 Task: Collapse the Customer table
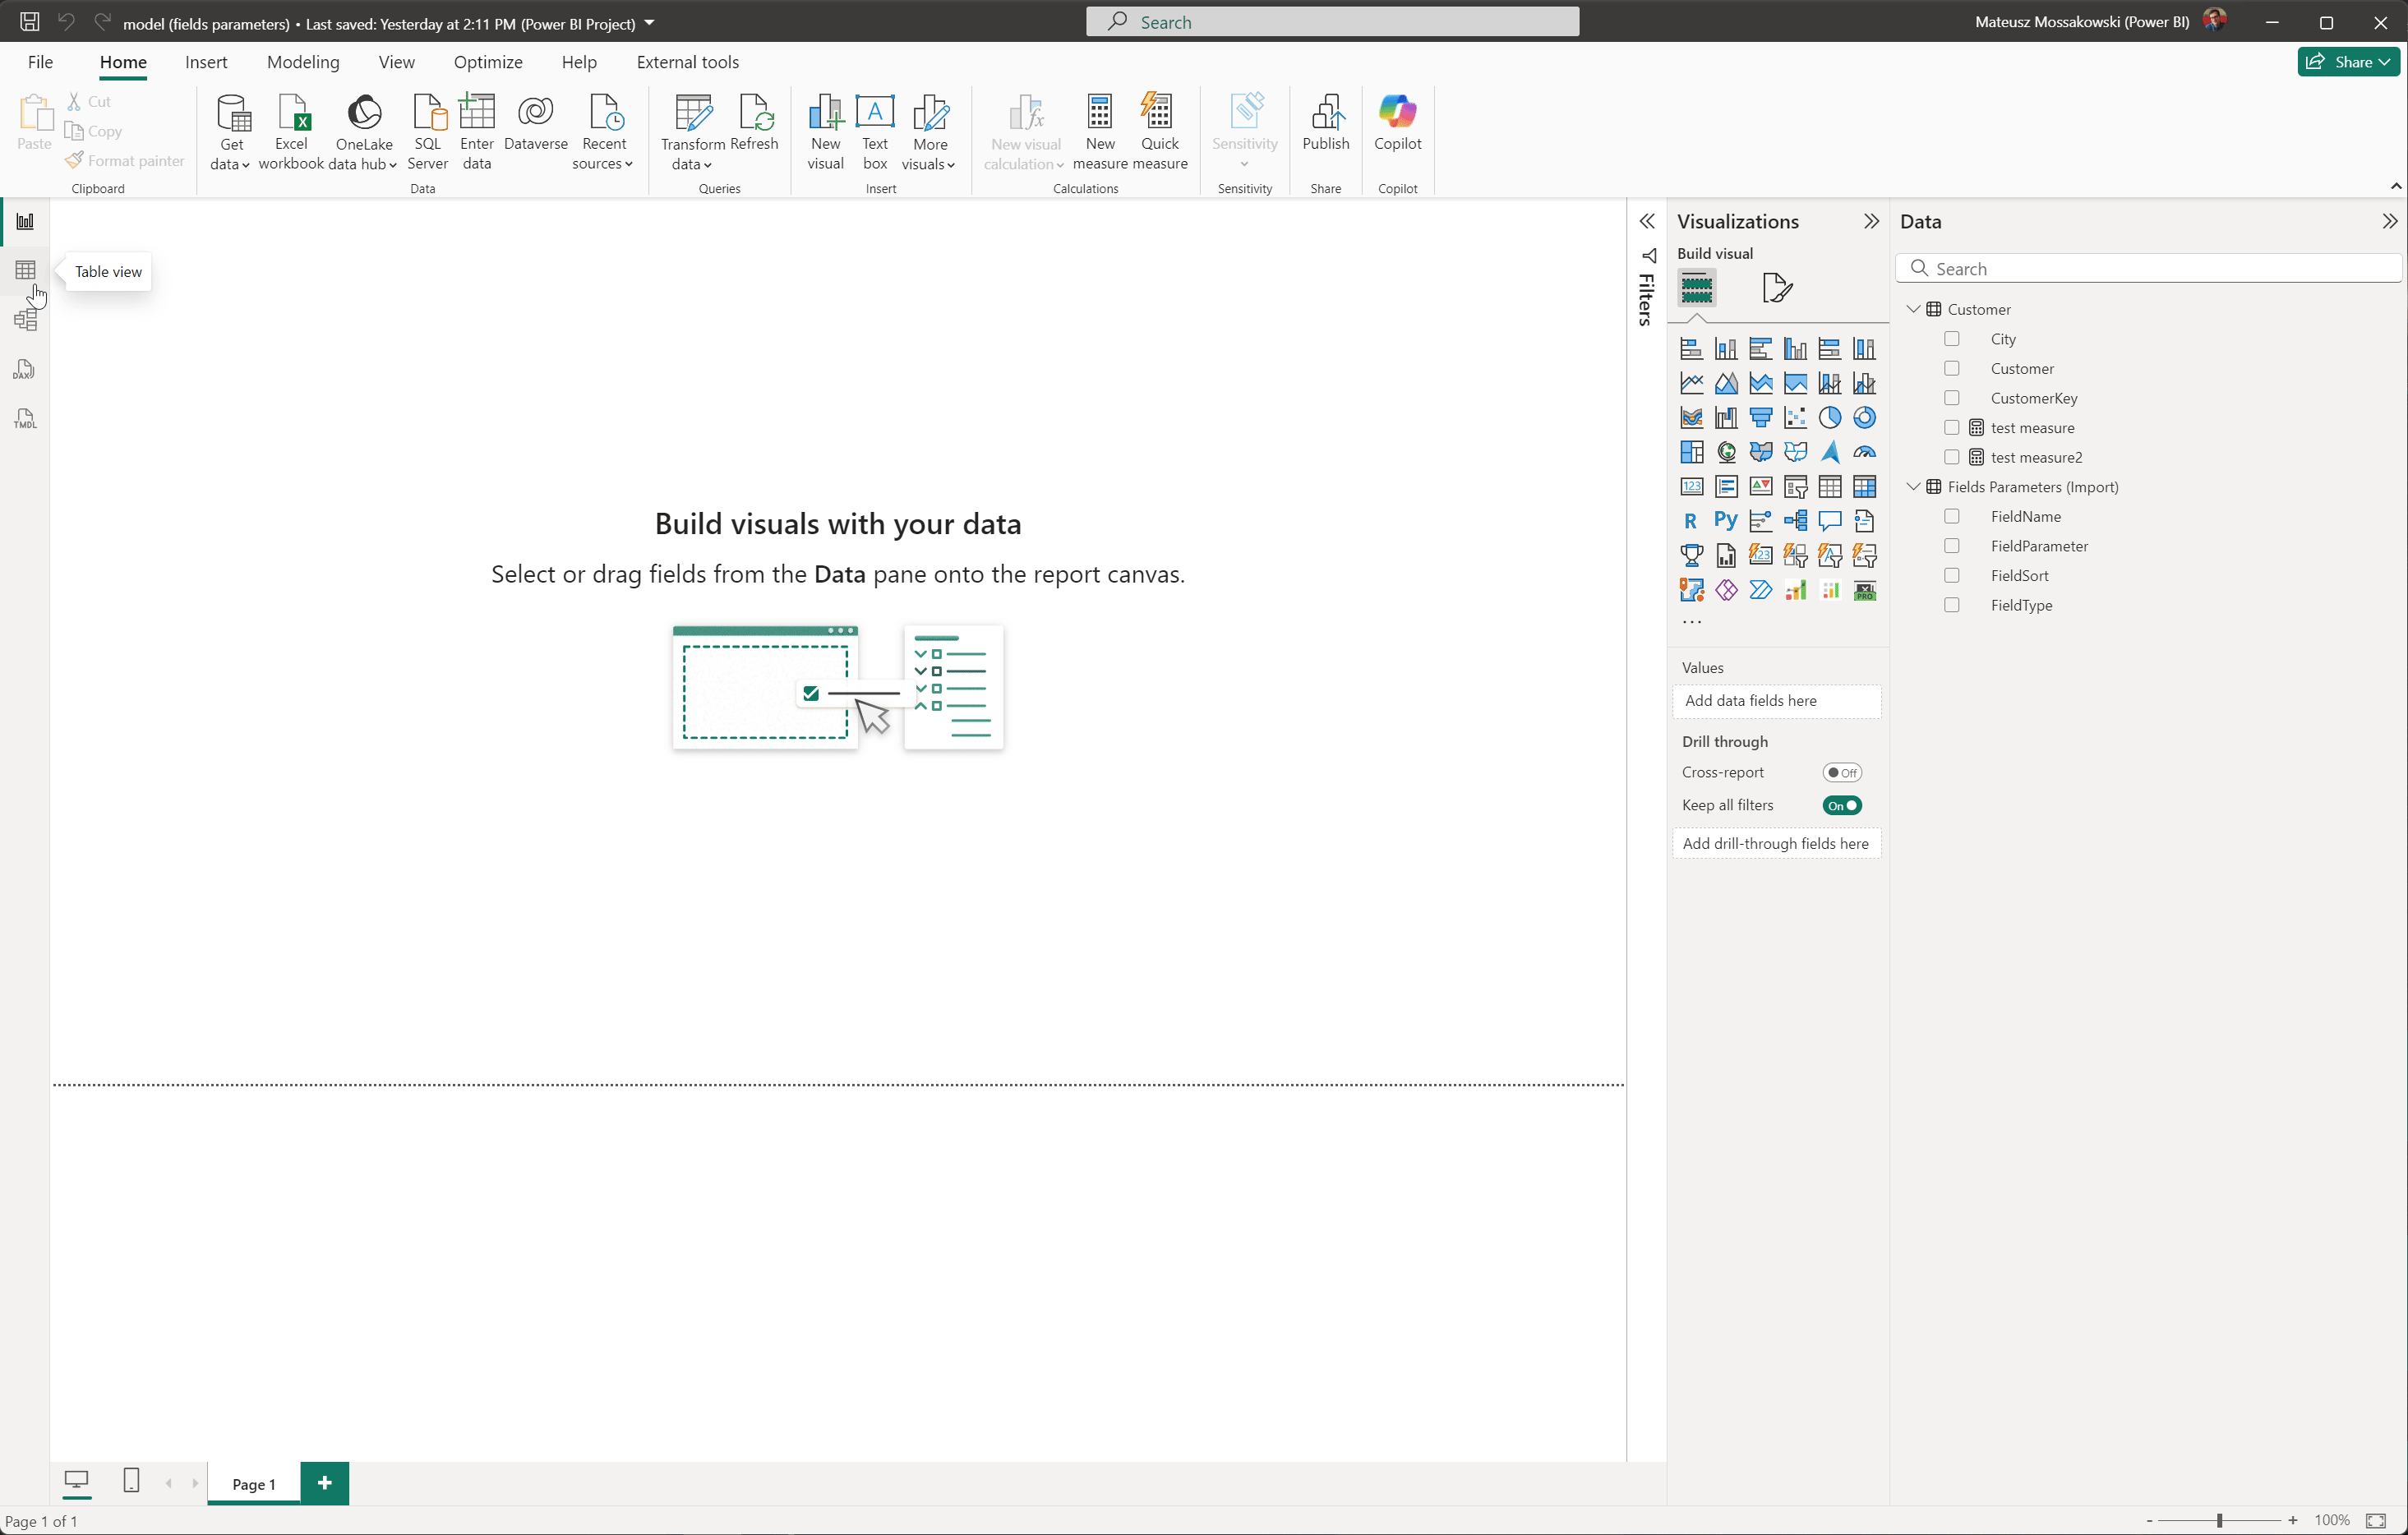tap(1913, 310)
